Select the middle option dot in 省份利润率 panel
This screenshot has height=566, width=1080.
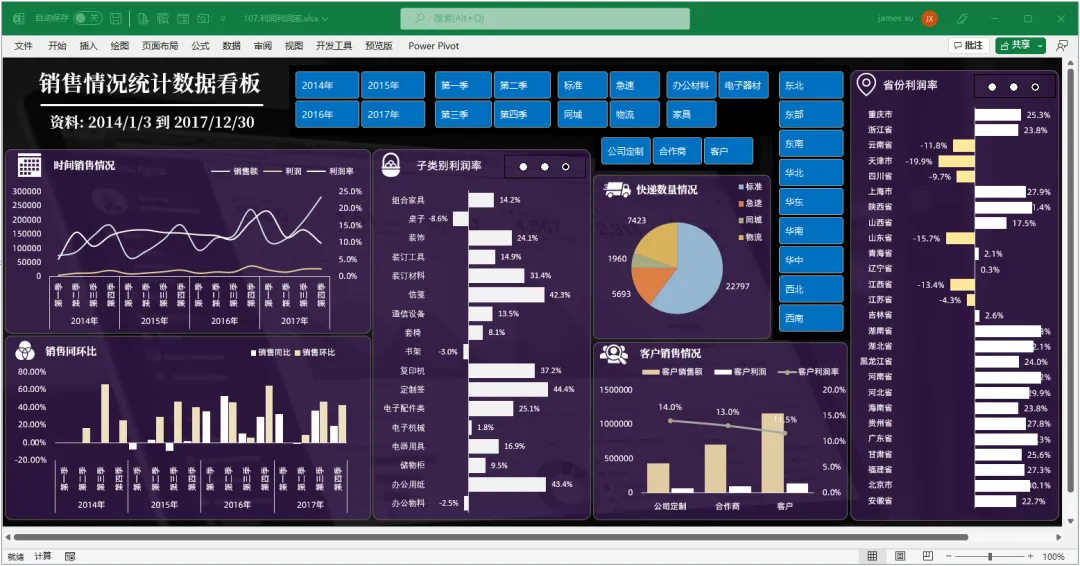click(1013, 87)
